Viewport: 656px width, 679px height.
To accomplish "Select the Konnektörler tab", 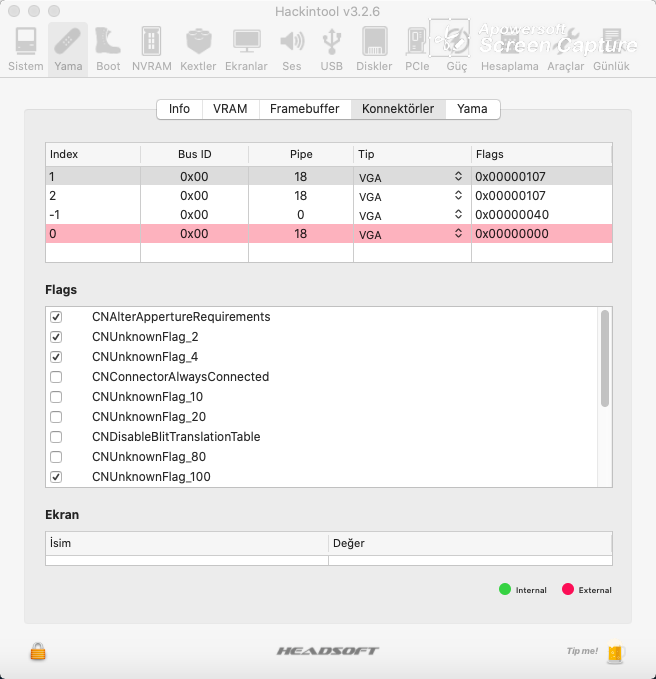I will click(398, 109).
